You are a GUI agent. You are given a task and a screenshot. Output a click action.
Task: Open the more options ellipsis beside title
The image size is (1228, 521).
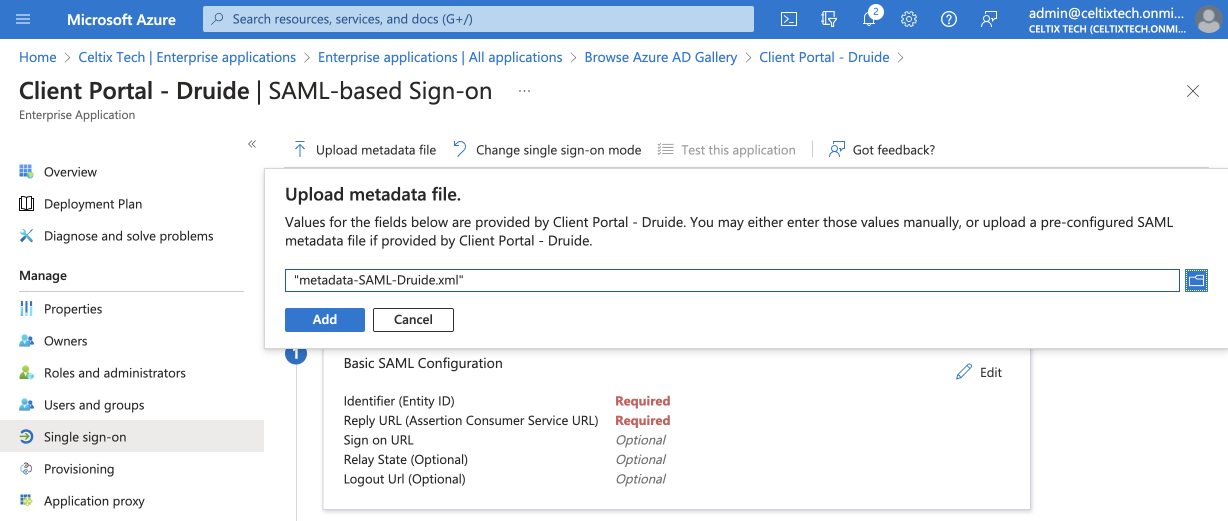click(x=524, y=91)
